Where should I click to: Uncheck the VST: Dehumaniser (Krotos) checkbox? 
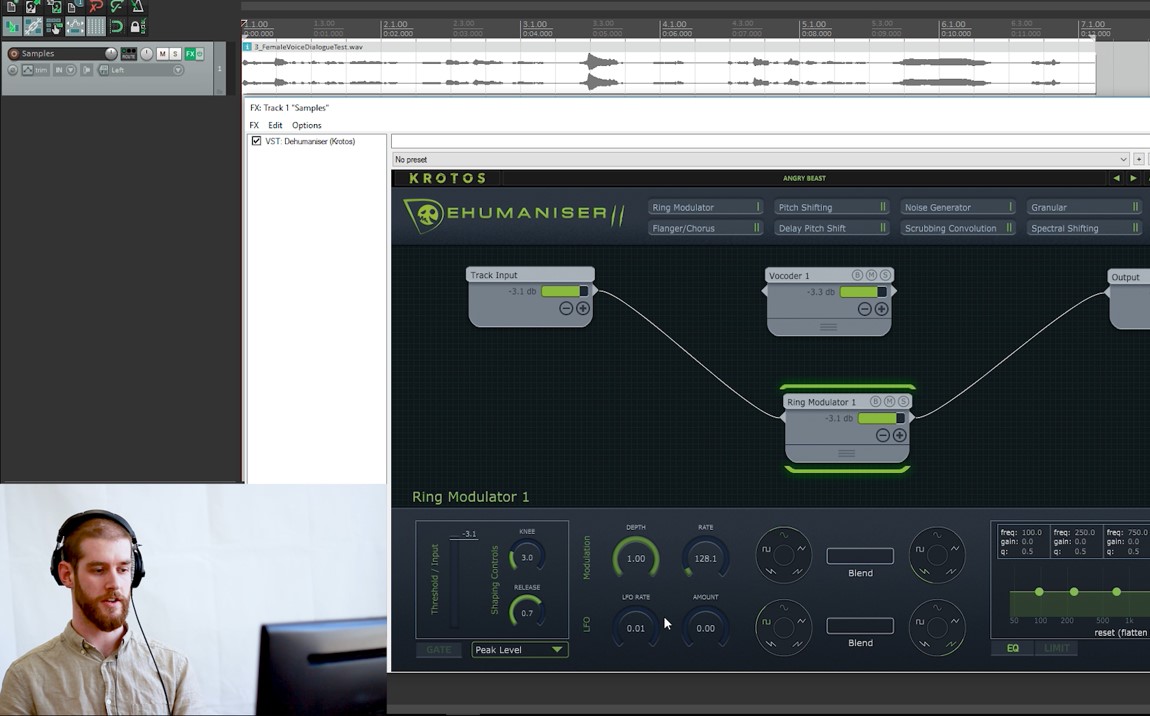tap(256, 141)
